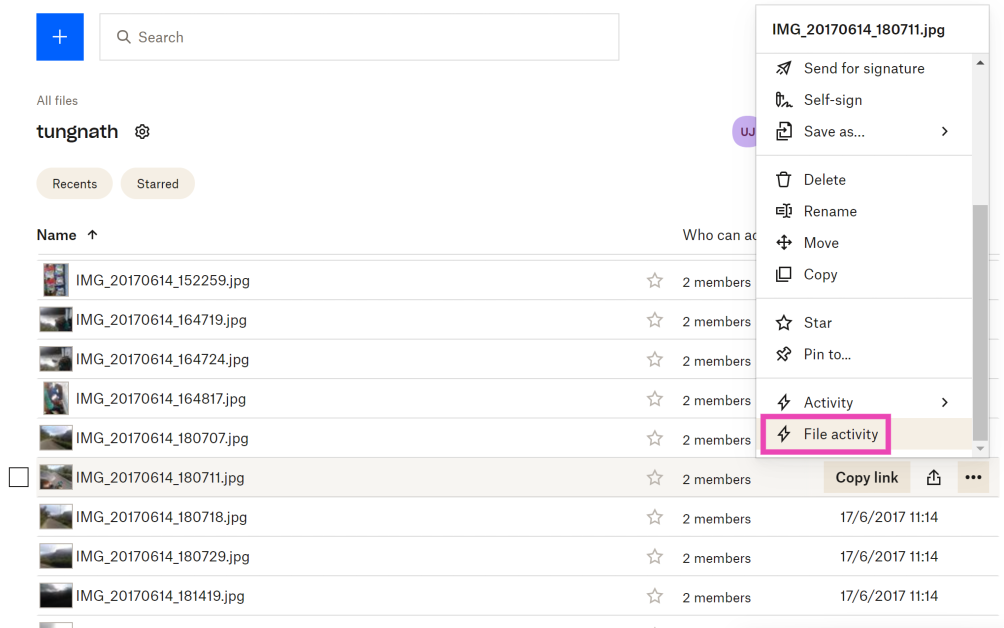Screen dimensions: 1004x628
Task: Filter by the Starred chip
Action: [x=158, y=184]
